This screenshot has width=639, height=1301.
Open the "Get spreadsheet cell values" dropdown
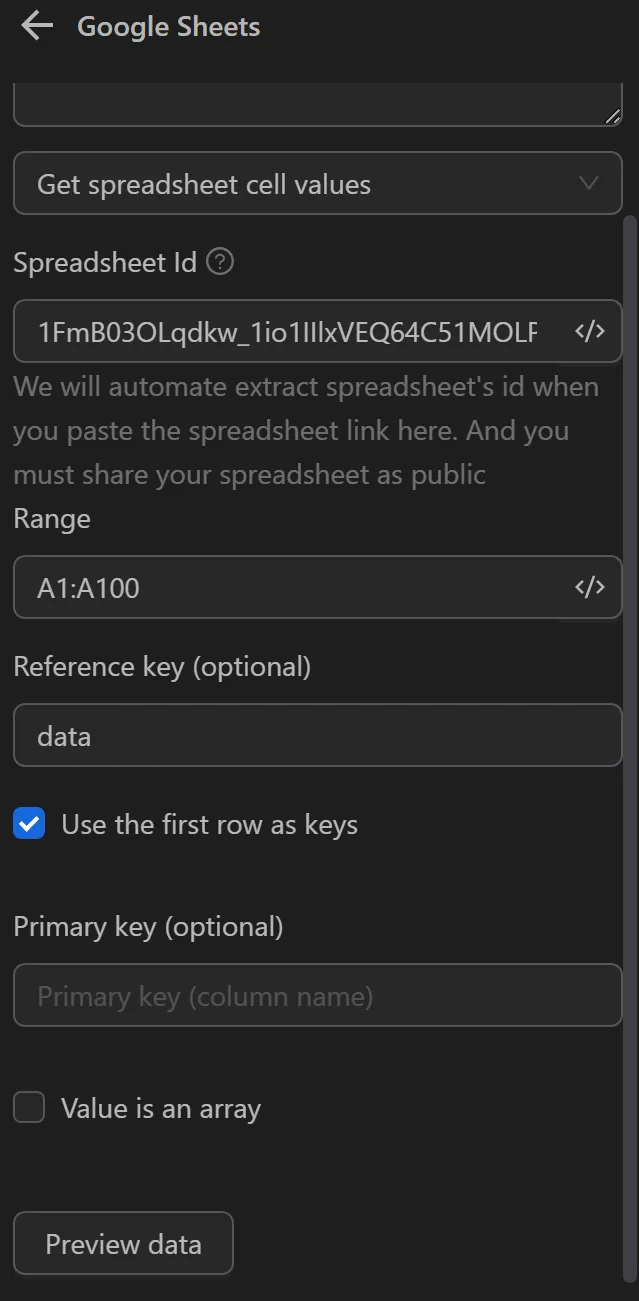318,183
